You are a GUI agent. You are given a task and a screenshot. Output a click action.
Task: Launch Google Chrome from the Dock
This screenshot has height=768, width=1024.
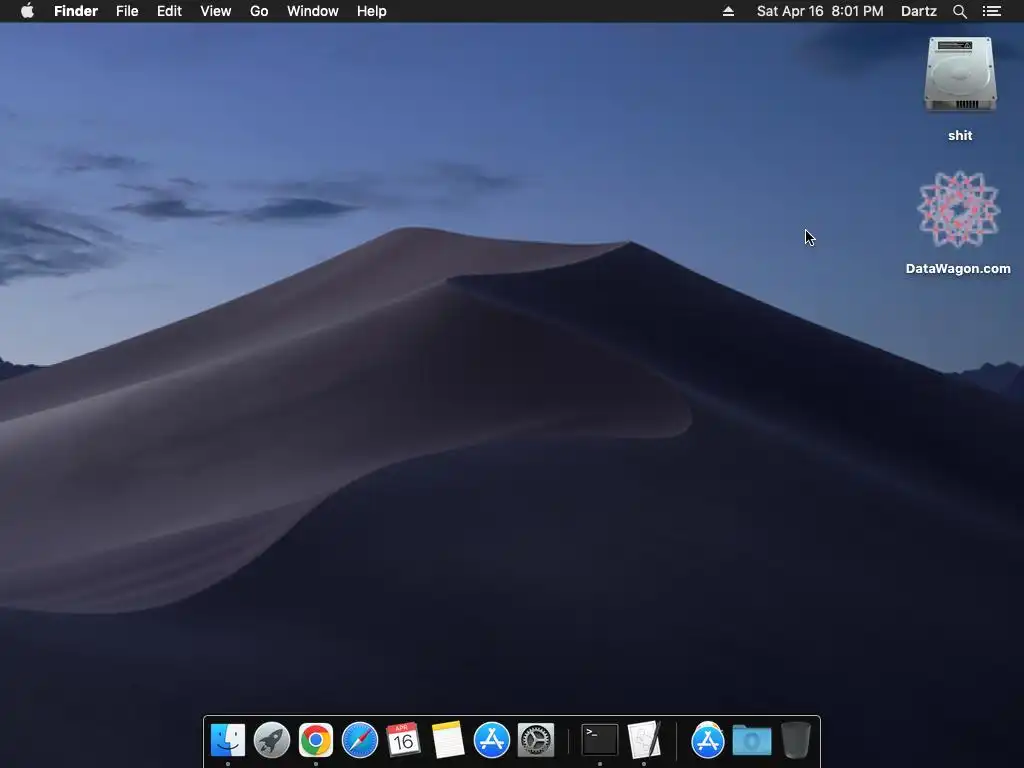click(315, 740)
